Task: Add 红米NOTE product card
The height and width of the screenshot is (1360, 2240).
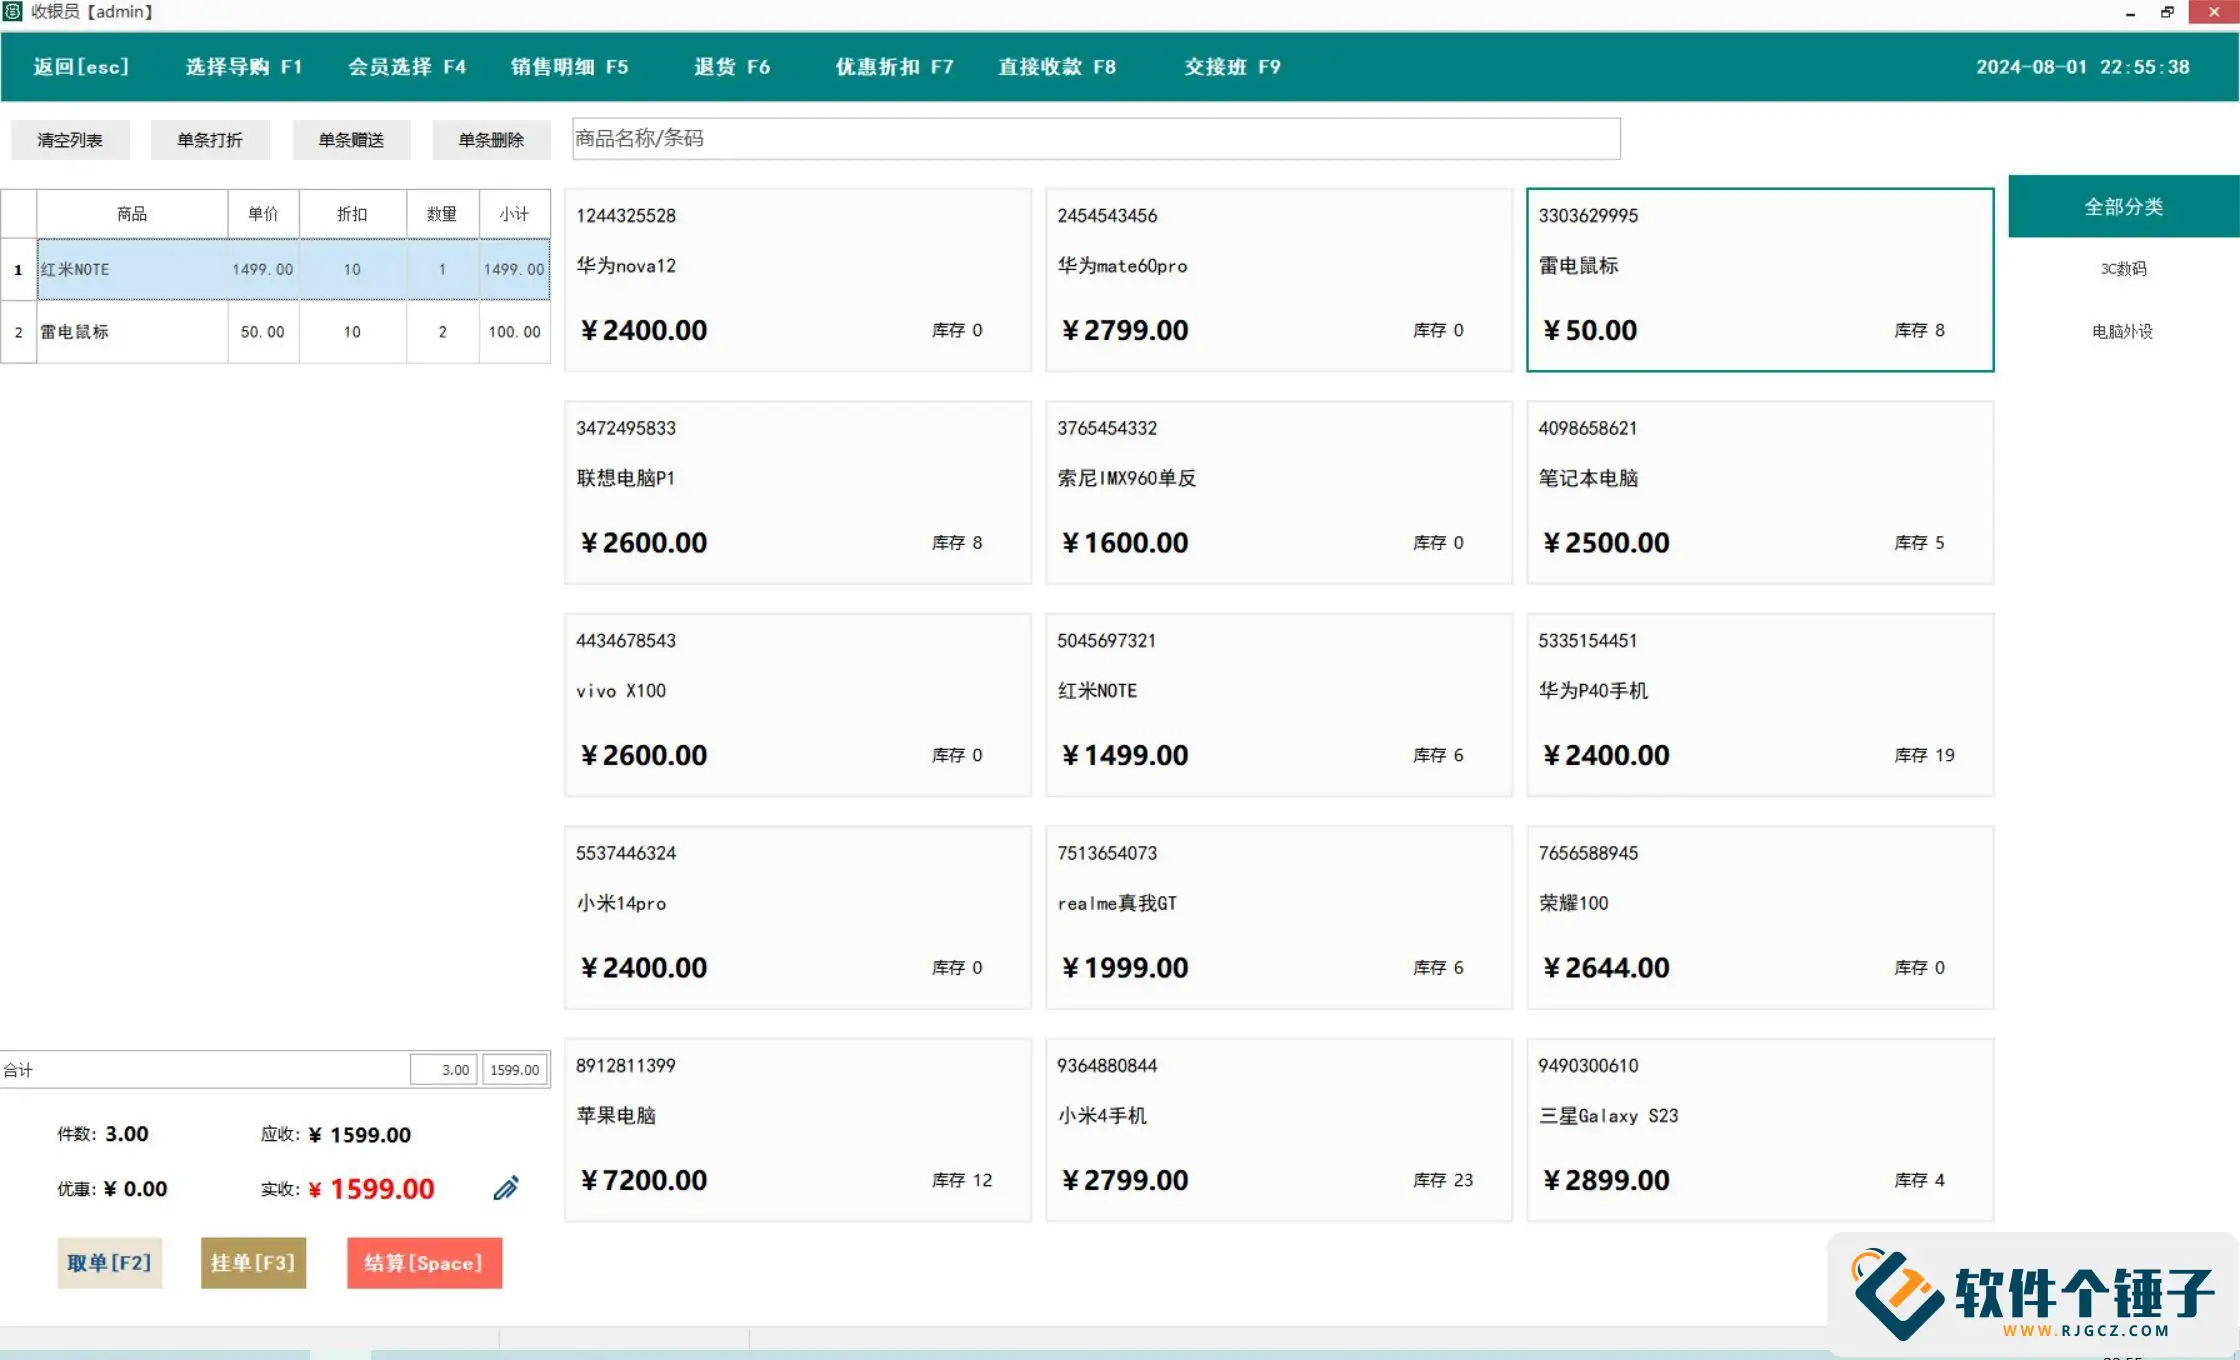Action: pyautogui.click(x=1279, y=705)
